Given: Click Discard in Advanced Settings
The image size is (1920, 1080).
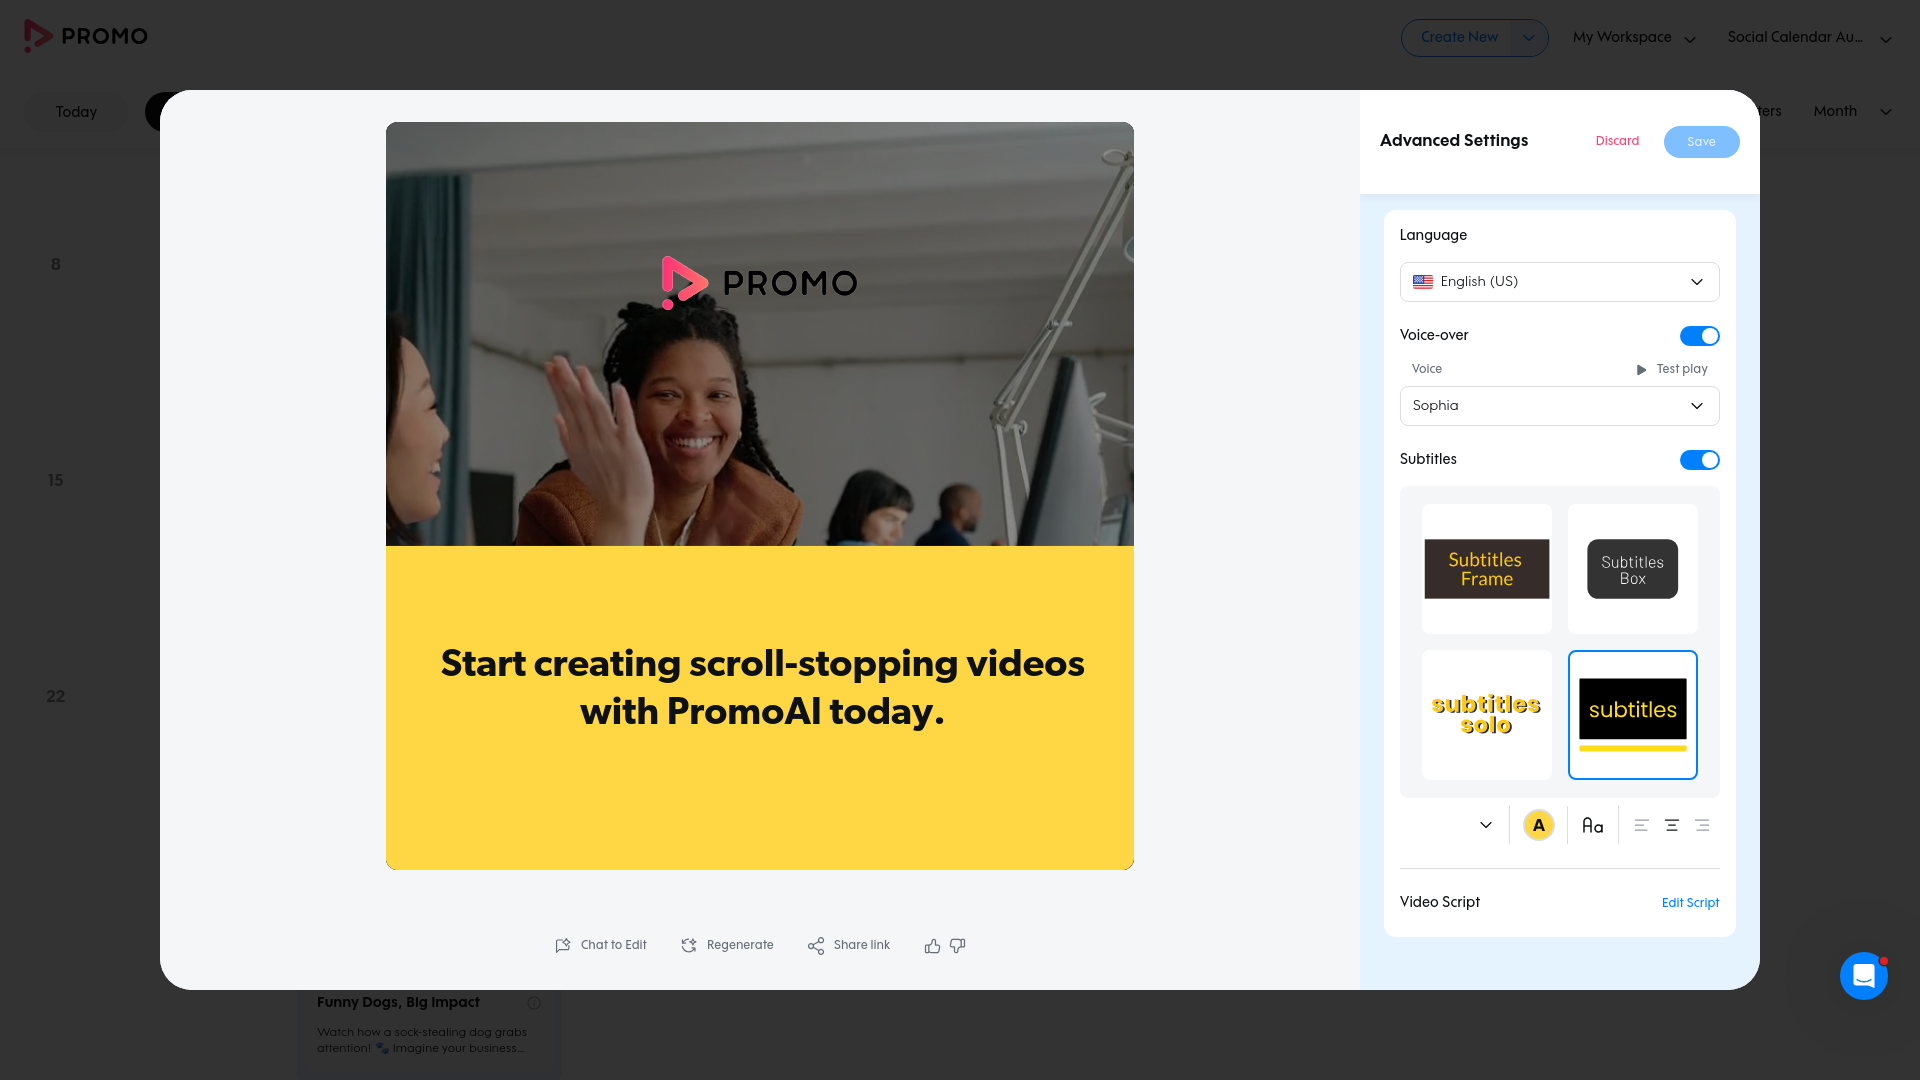Looking at the screenshot, I should coord(1617,141).
